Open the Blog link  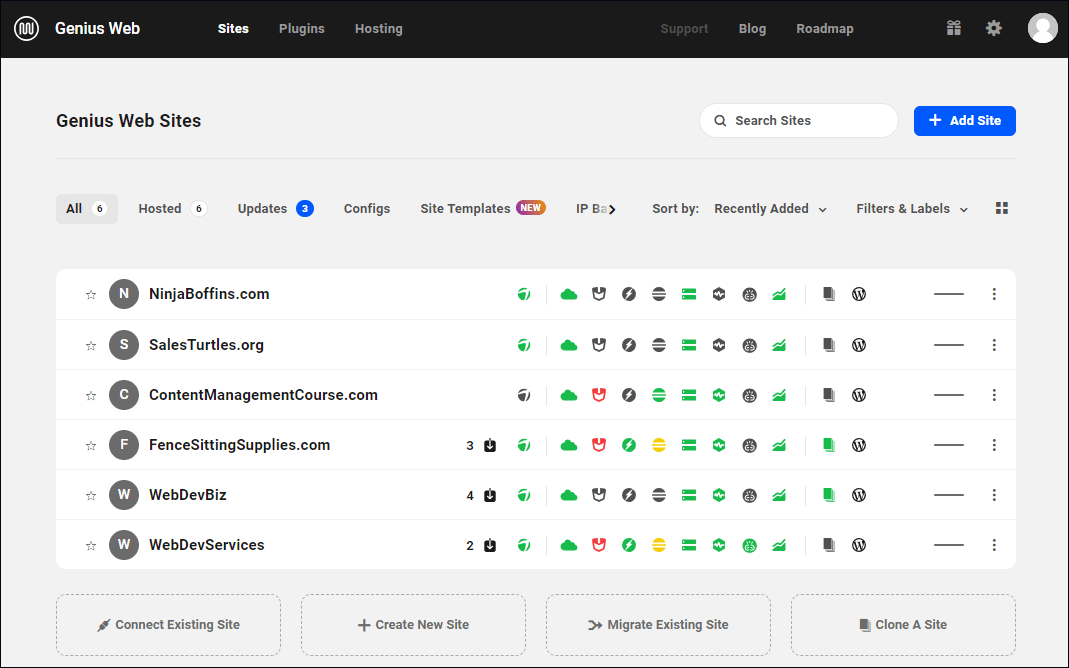[x=752, y=29]
